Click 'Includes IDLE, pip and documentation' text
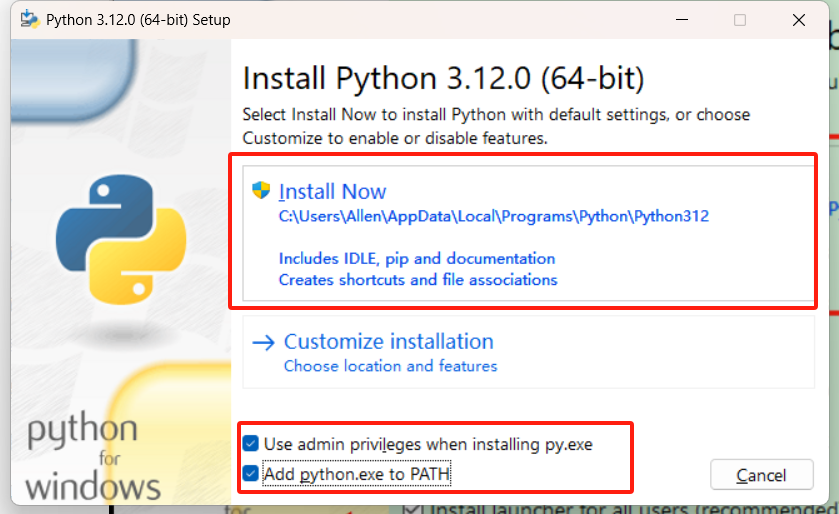The width and height of the screenshot is (839, 514). point(417,258)
